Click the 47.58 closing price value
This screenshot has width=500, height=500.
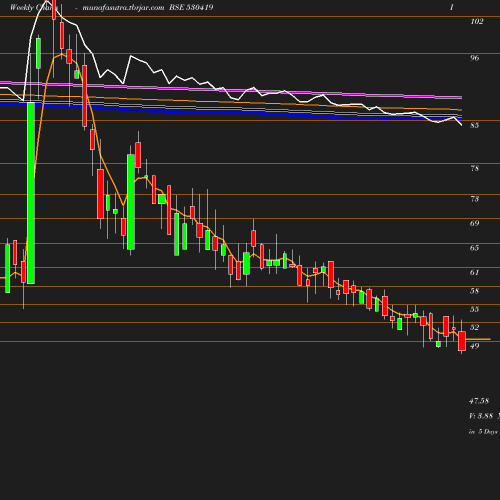479,401
